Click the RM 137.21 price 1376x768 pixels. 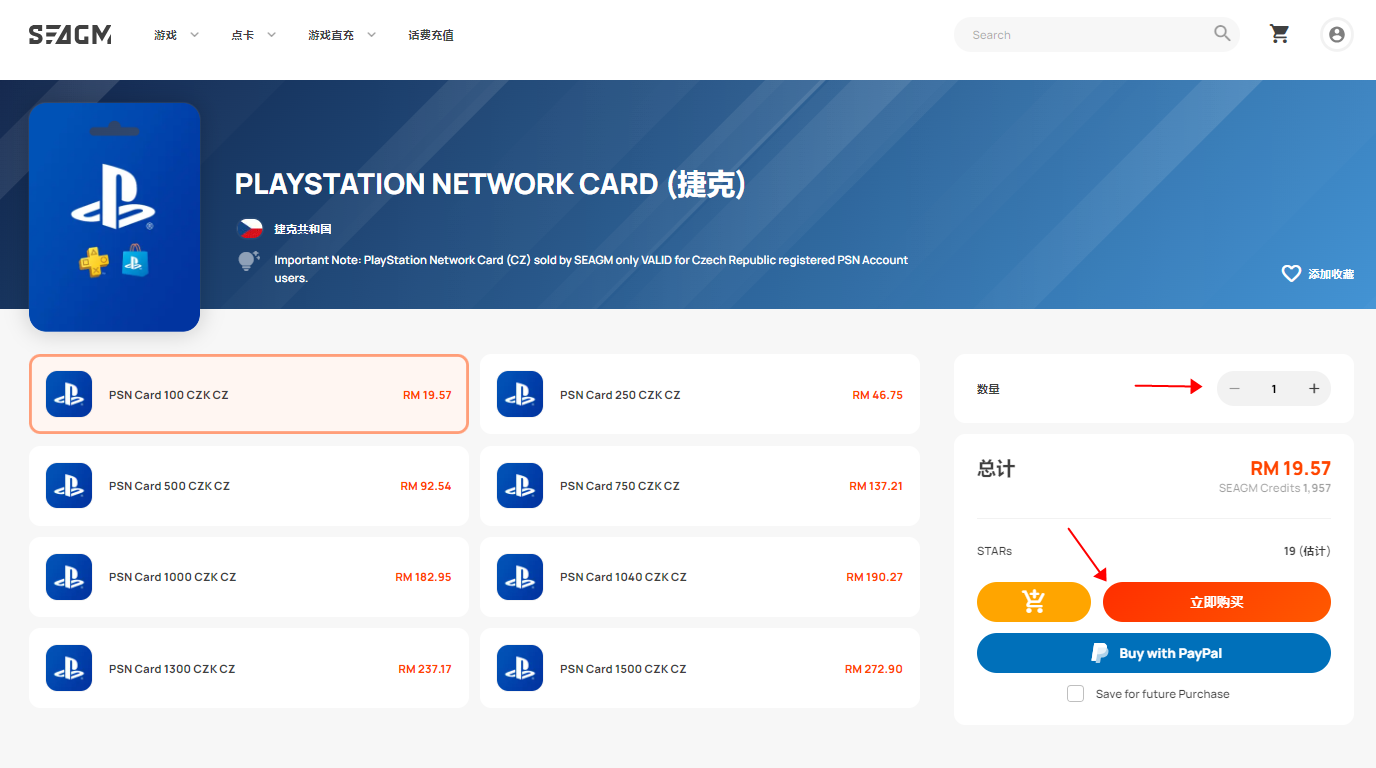click(876, 486)
